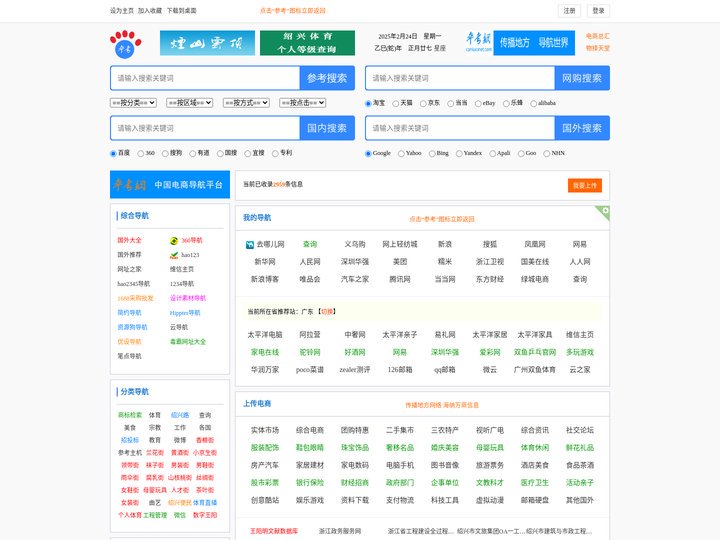The image size is (720, 540).
Task: Select the 京东 radio button
Action: pyautogui.click(x=423, y=104)
